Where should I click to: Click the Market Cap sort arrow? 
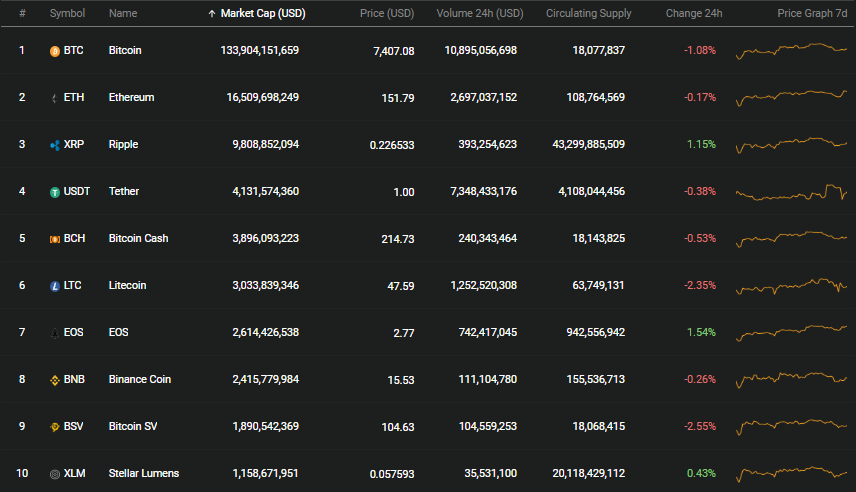(212, 14)
